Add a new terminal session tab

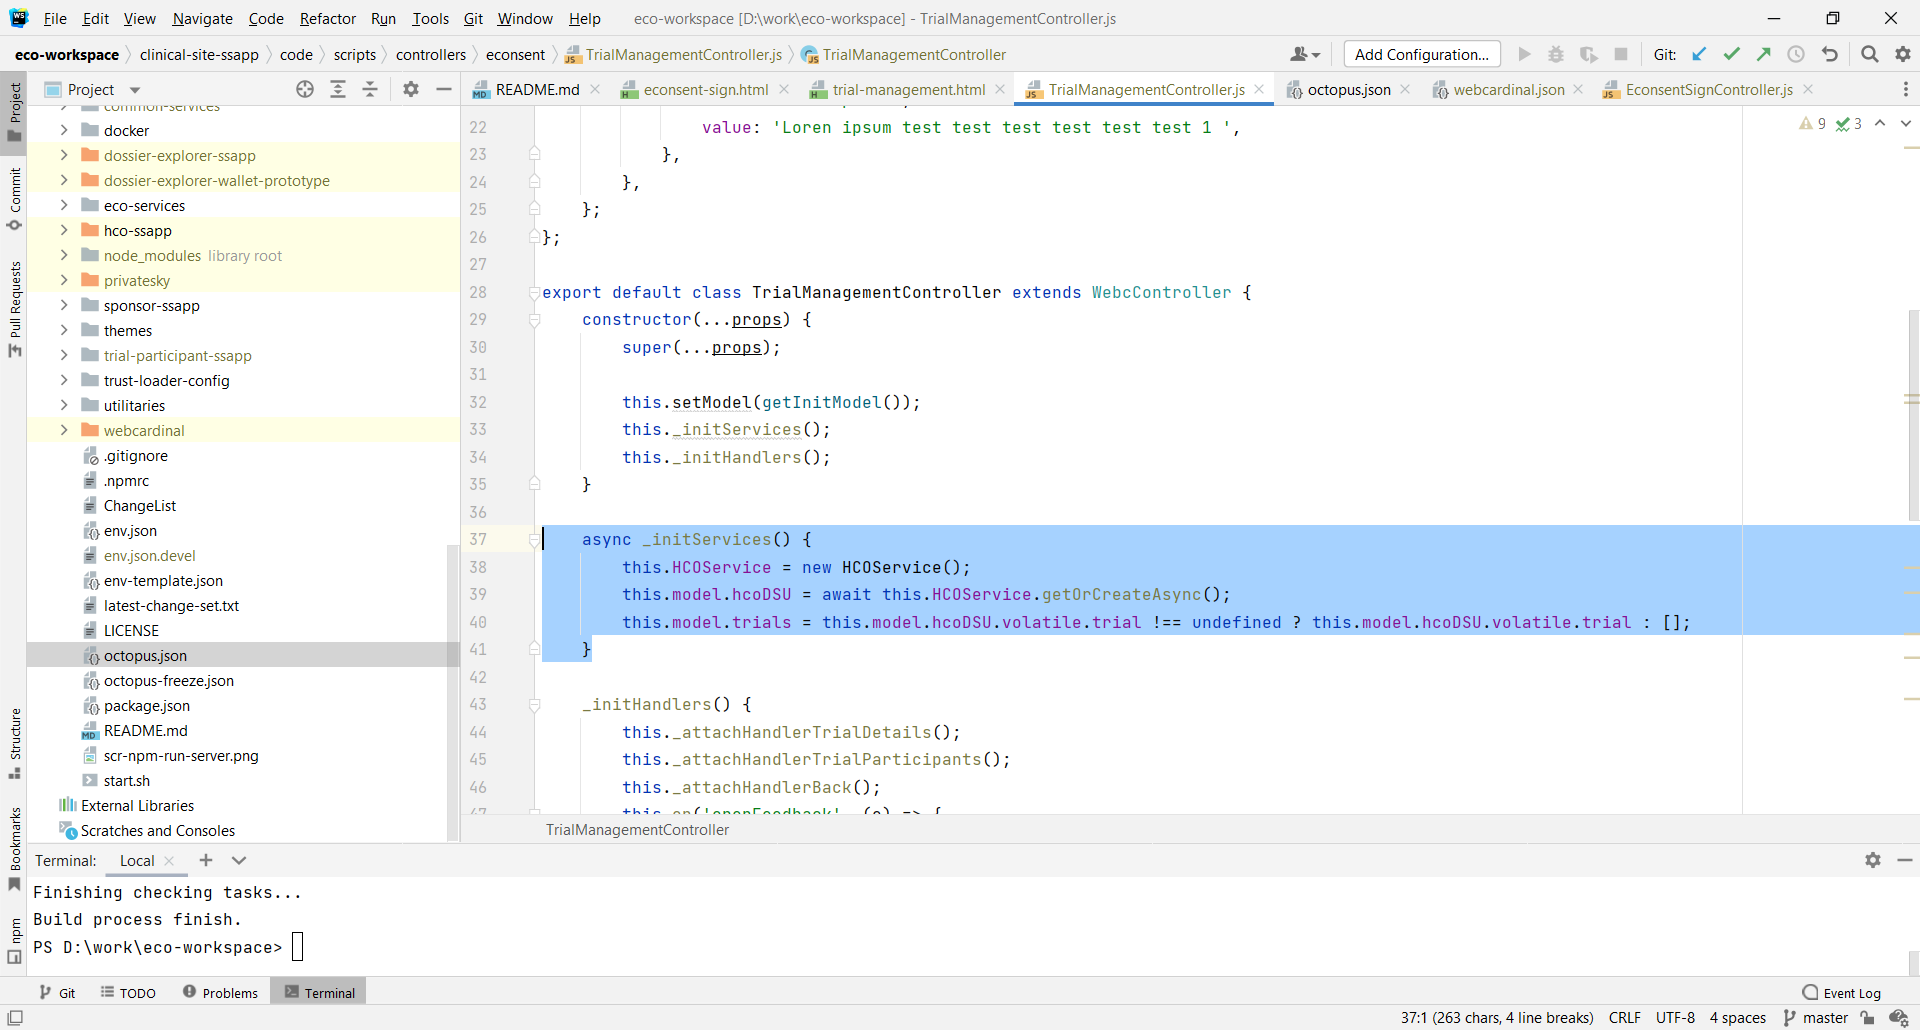pos(206,860)
